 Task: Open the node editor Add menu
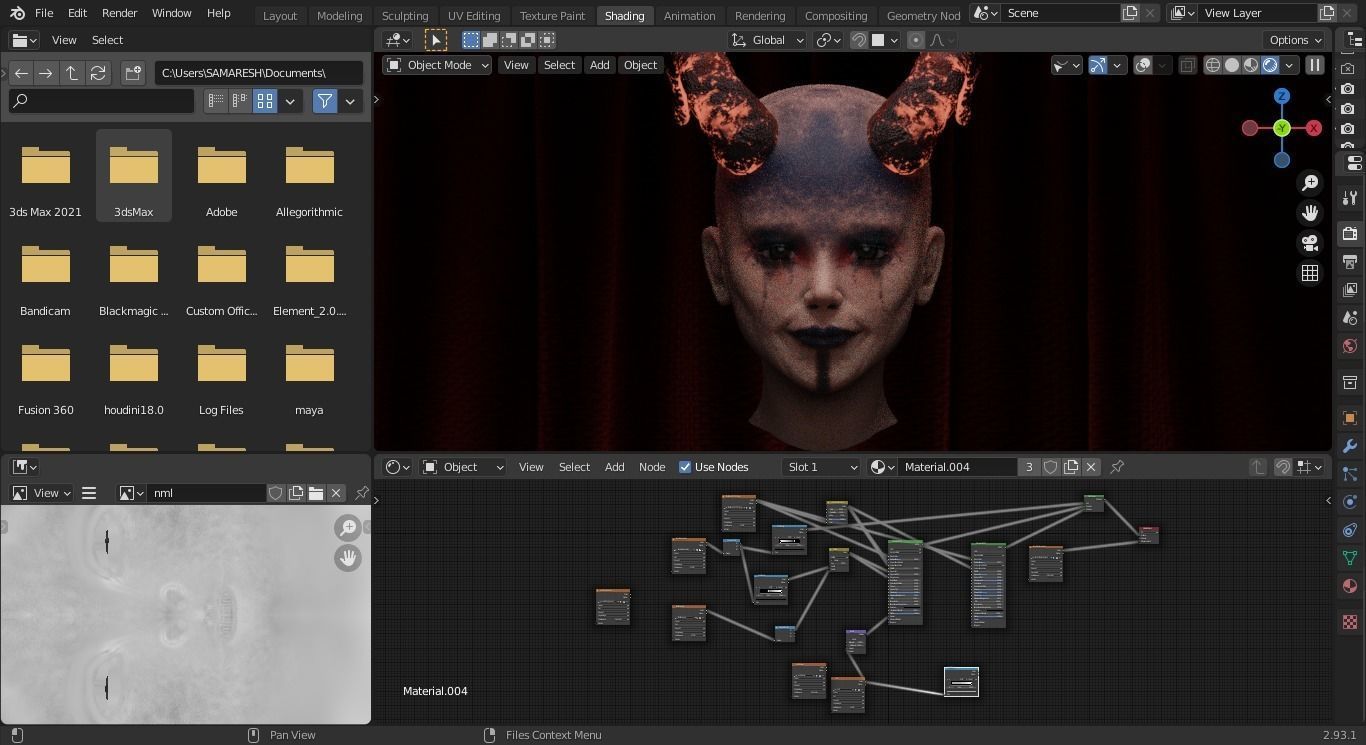click(x=614, y=467)
